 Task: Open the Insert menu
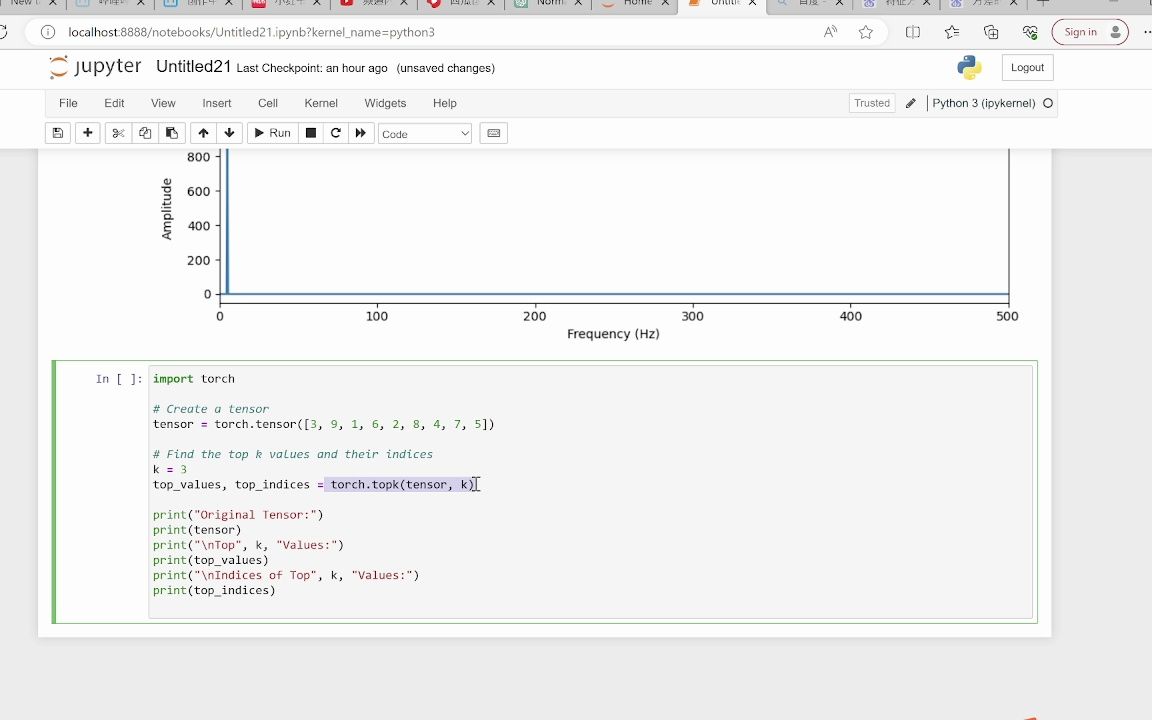point(217,104)
